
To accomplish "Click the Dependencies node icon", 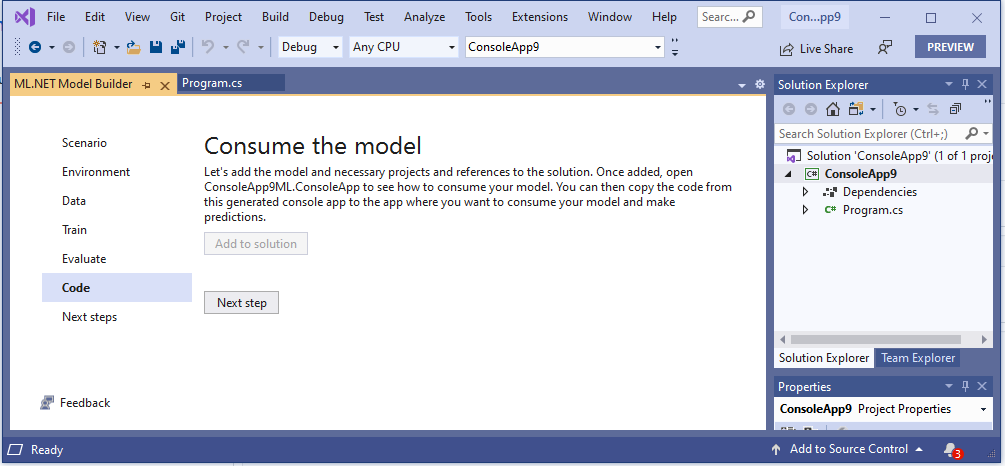I will tap(830, 192).
